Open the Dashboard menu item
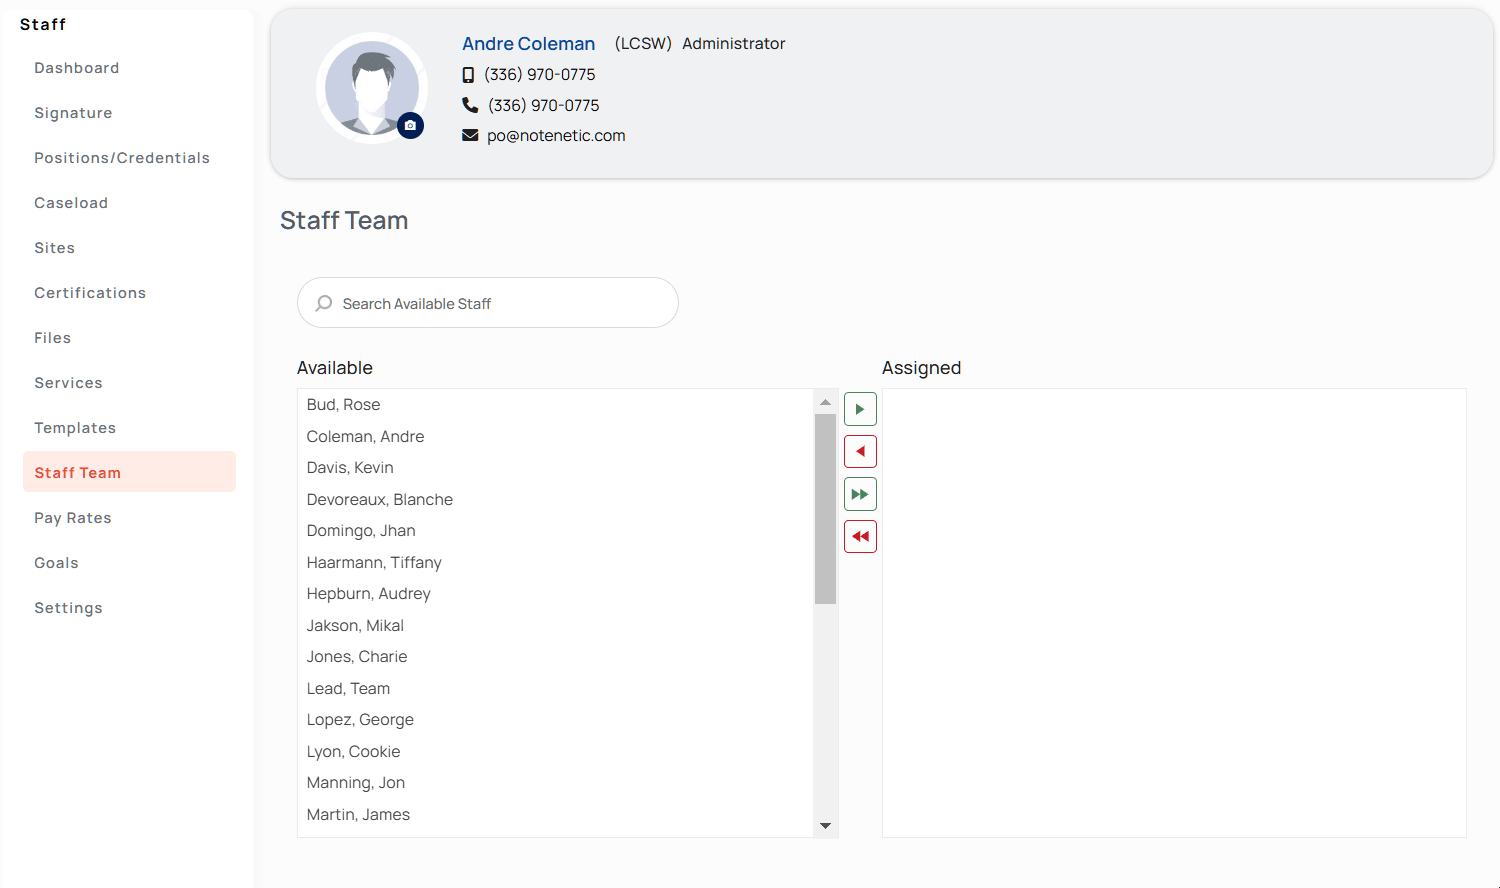Screen dimensions: 1500x888 (77, 68)
